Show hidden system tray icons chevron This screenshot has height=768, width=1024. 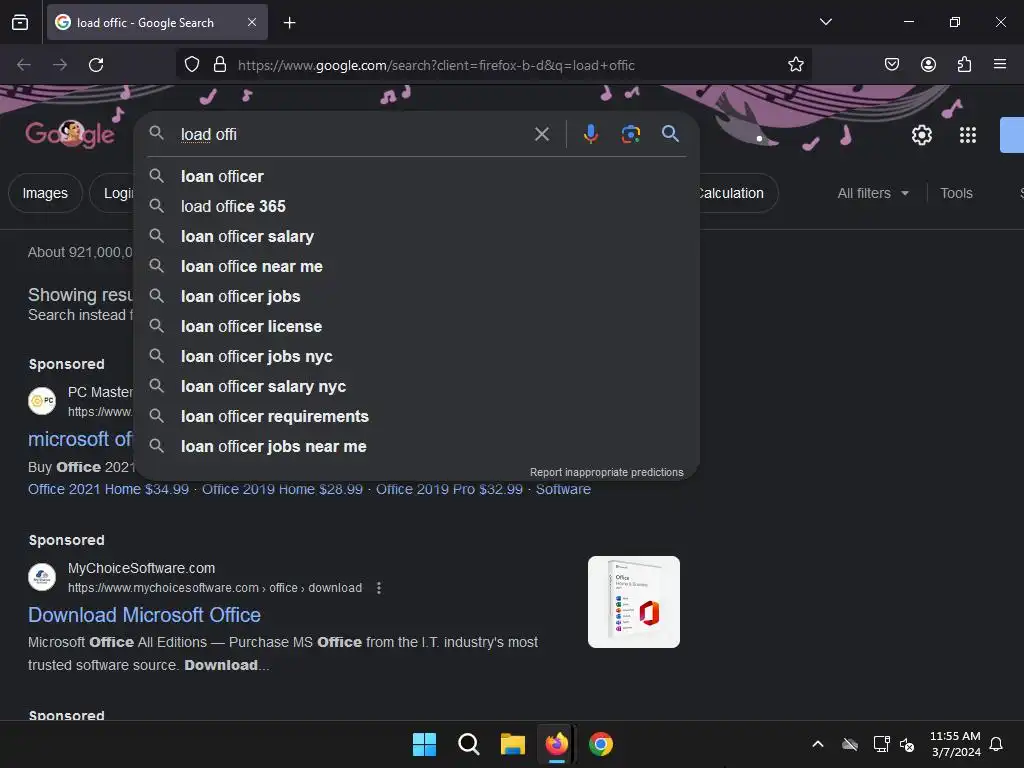(818, 744)
